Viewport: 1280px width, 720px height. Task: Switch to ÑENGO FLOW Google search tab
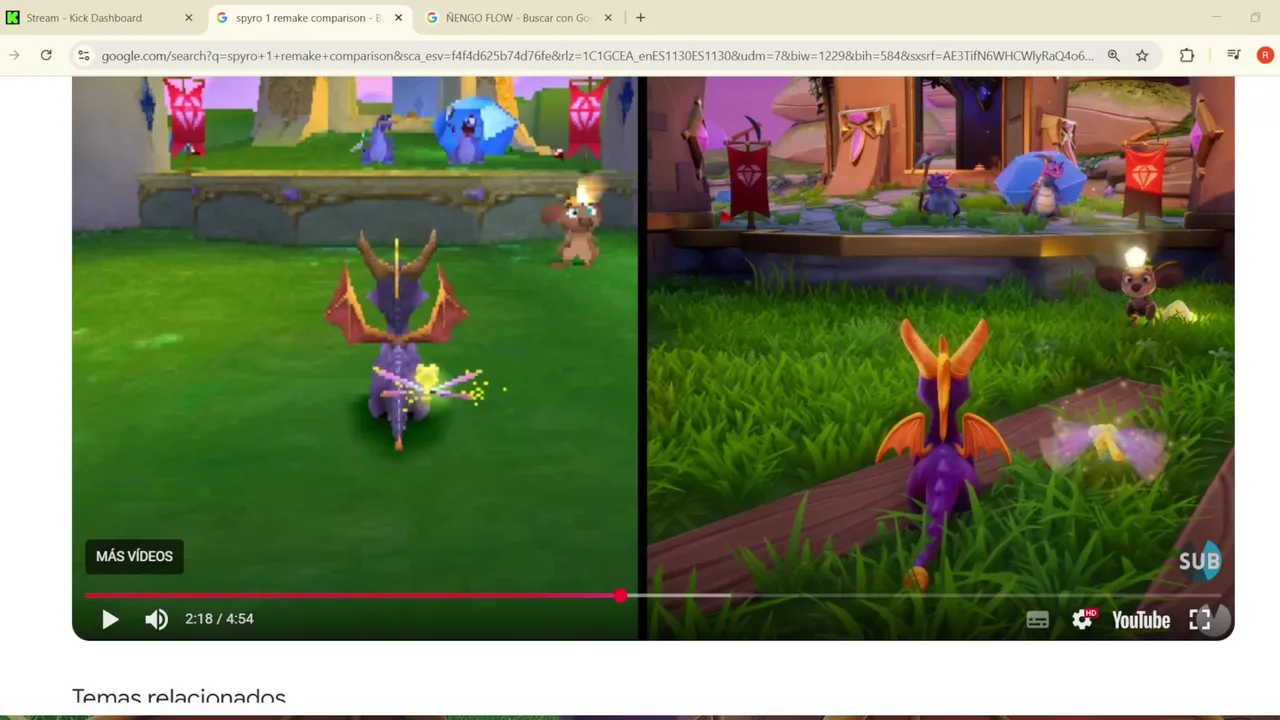[x=518, y=18]
